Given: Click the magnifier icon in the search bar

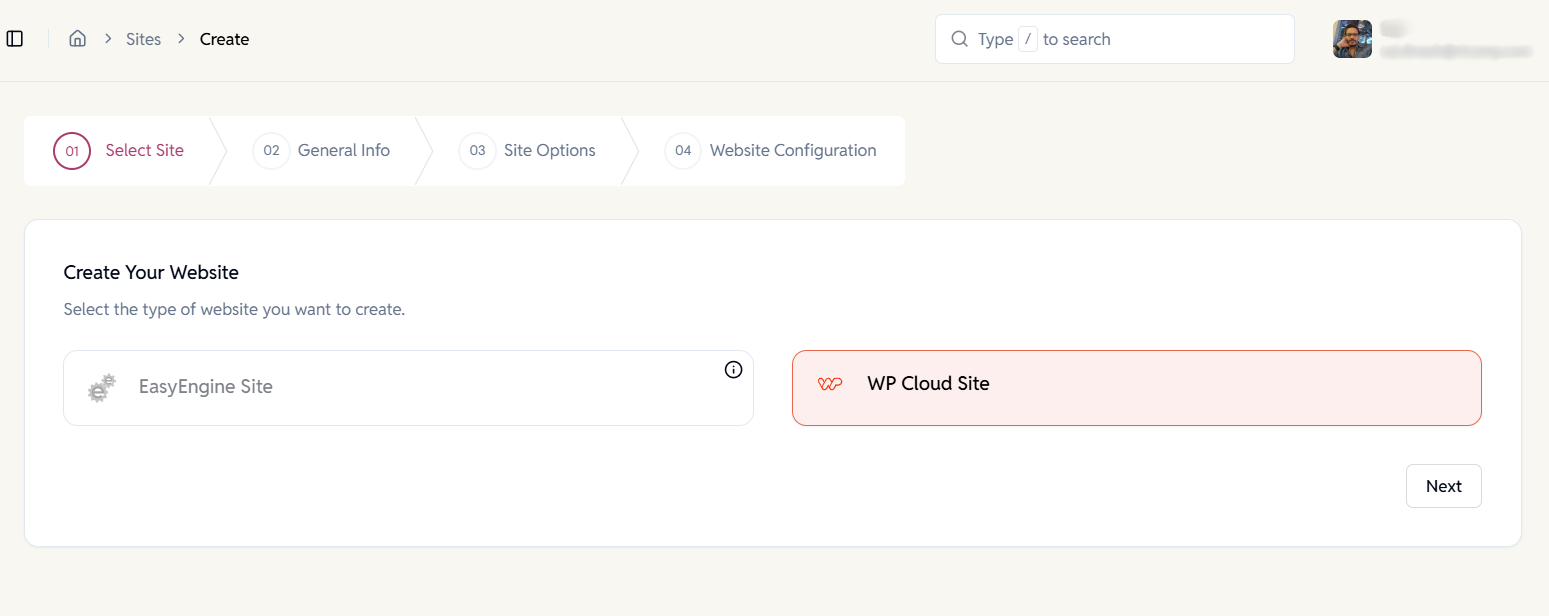Looking at the screenshot, I should click(959, 39).
